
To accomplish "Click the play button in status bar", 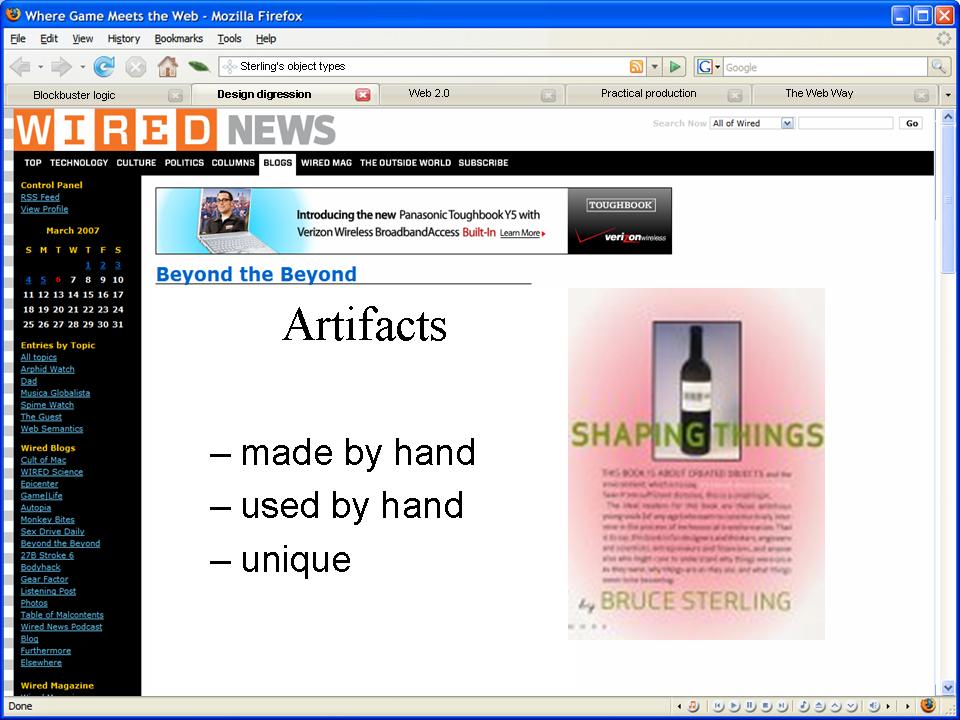I will point(733,706).
